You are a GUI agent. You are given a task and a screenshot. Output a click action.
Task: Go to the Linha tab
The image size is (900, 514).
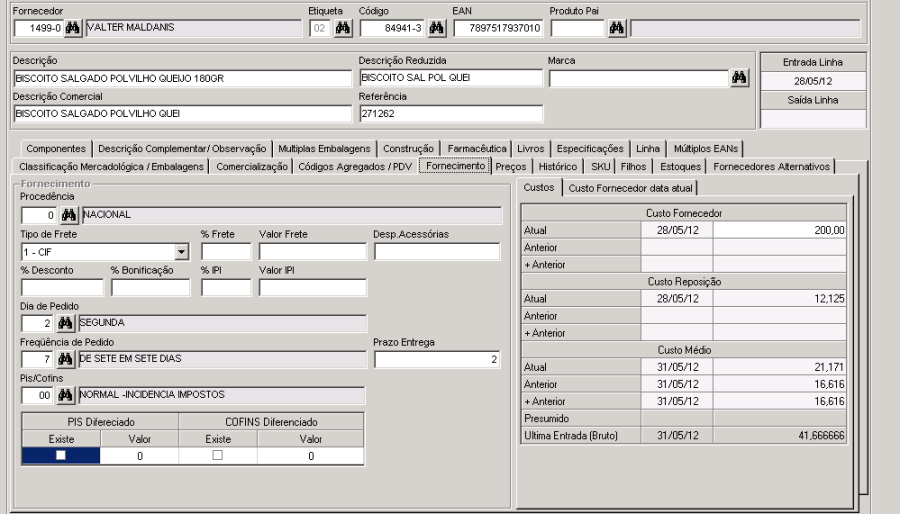point(647,149)
